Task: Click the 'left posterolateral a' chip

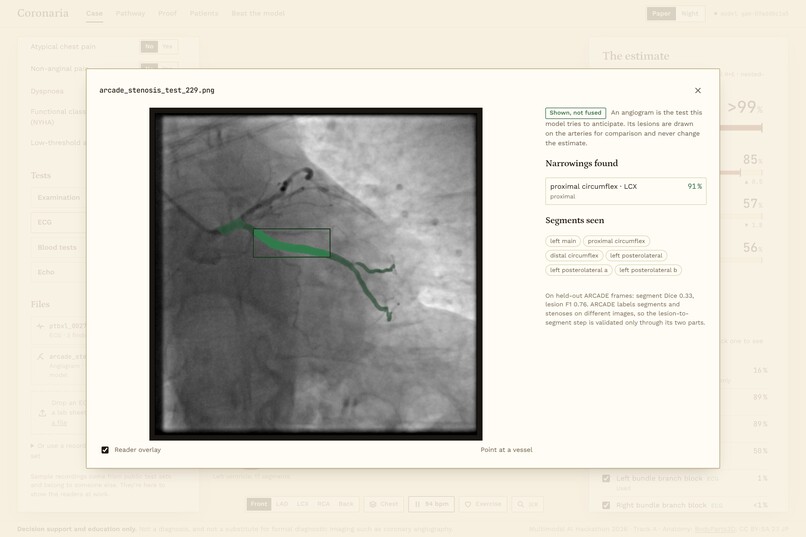Action: 578,270
